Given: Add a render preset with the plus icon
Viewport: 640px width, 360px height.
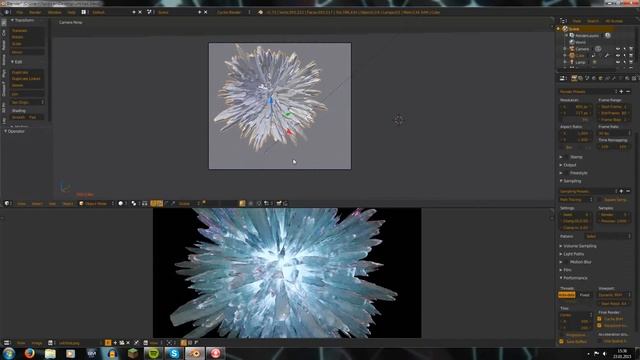Looking at the screenshot, I should point(621,91).
